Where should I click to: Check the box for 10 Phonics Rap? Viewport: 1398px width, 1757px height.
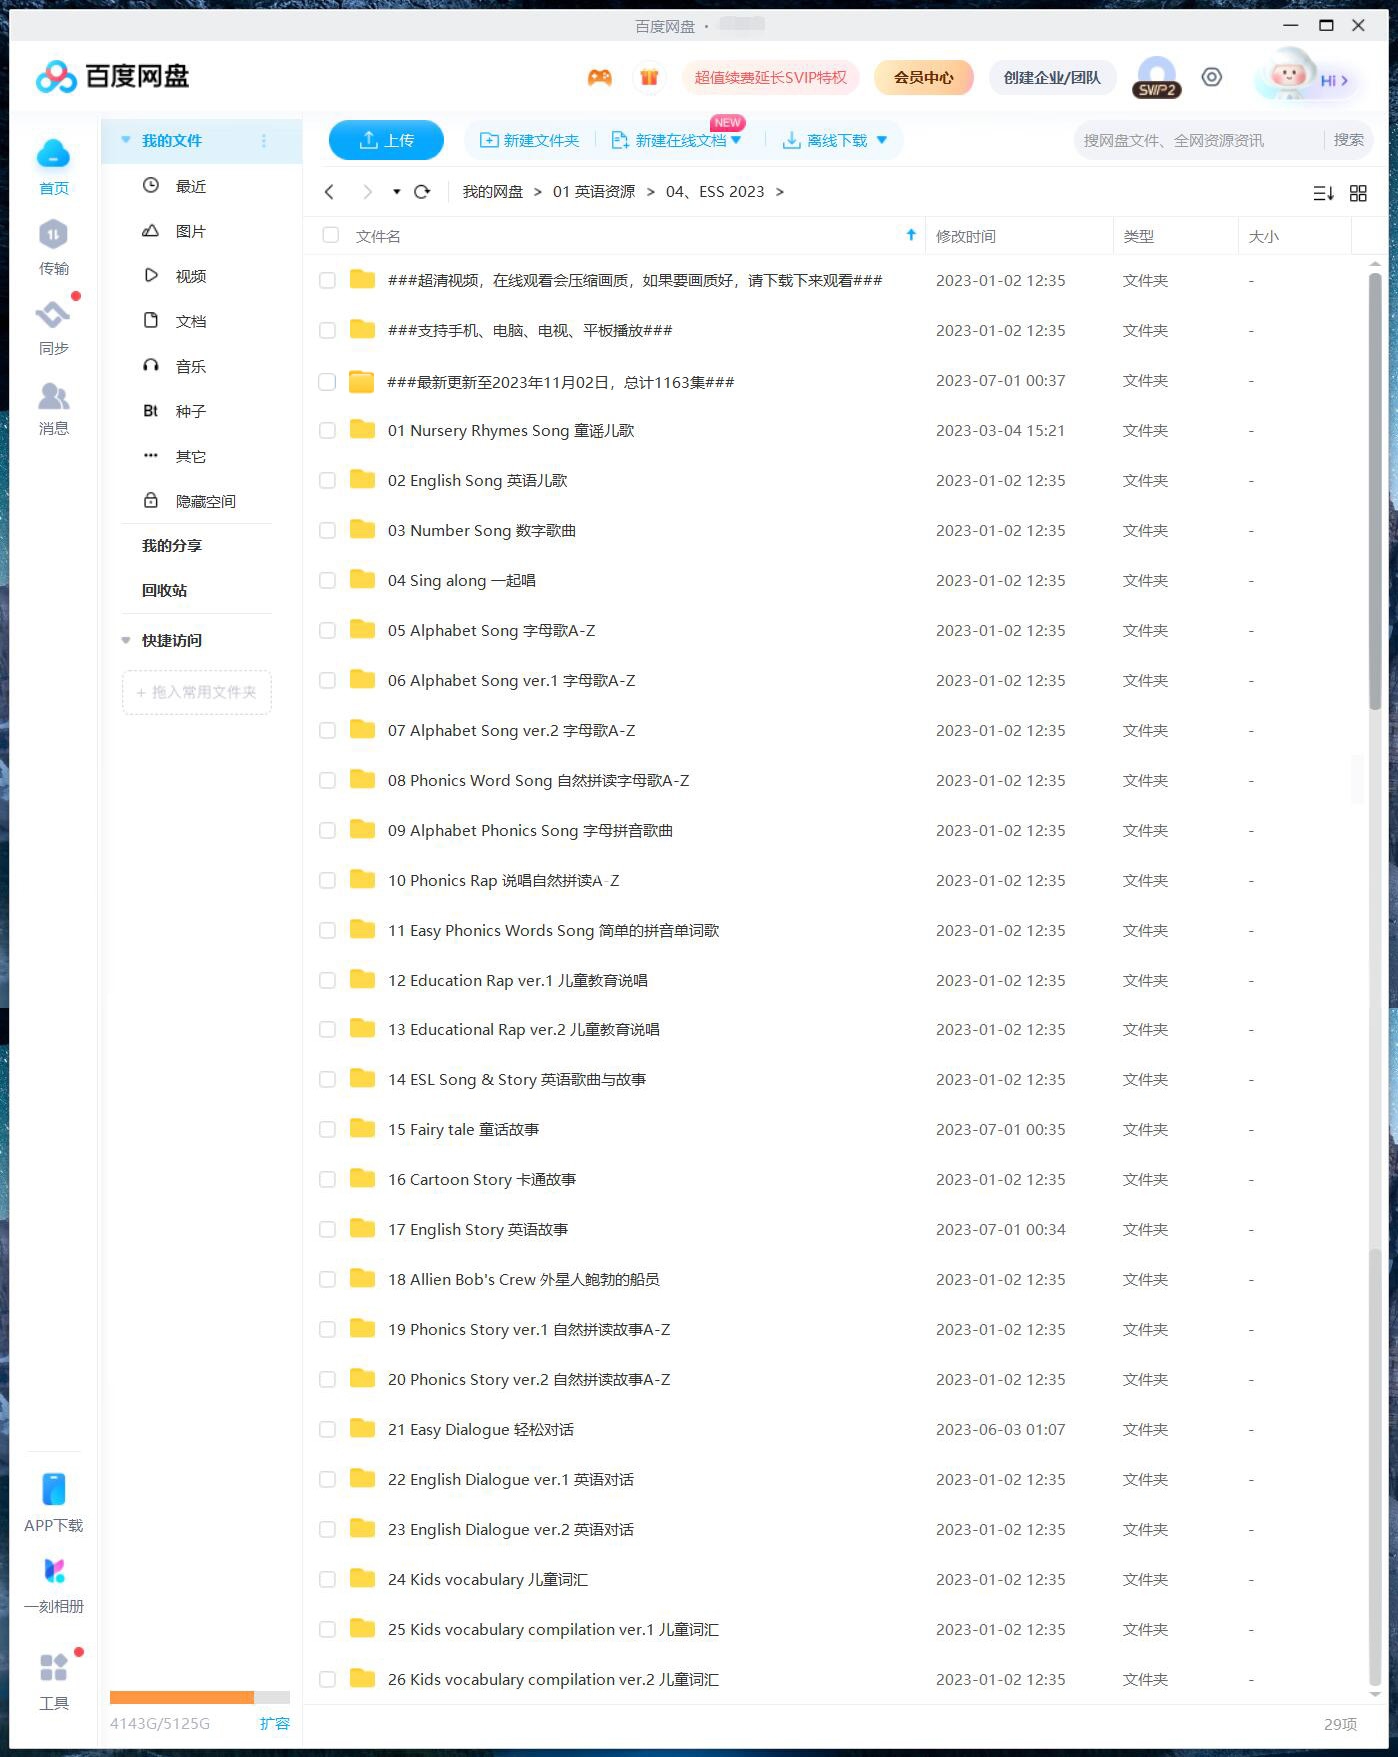[327, 881]
